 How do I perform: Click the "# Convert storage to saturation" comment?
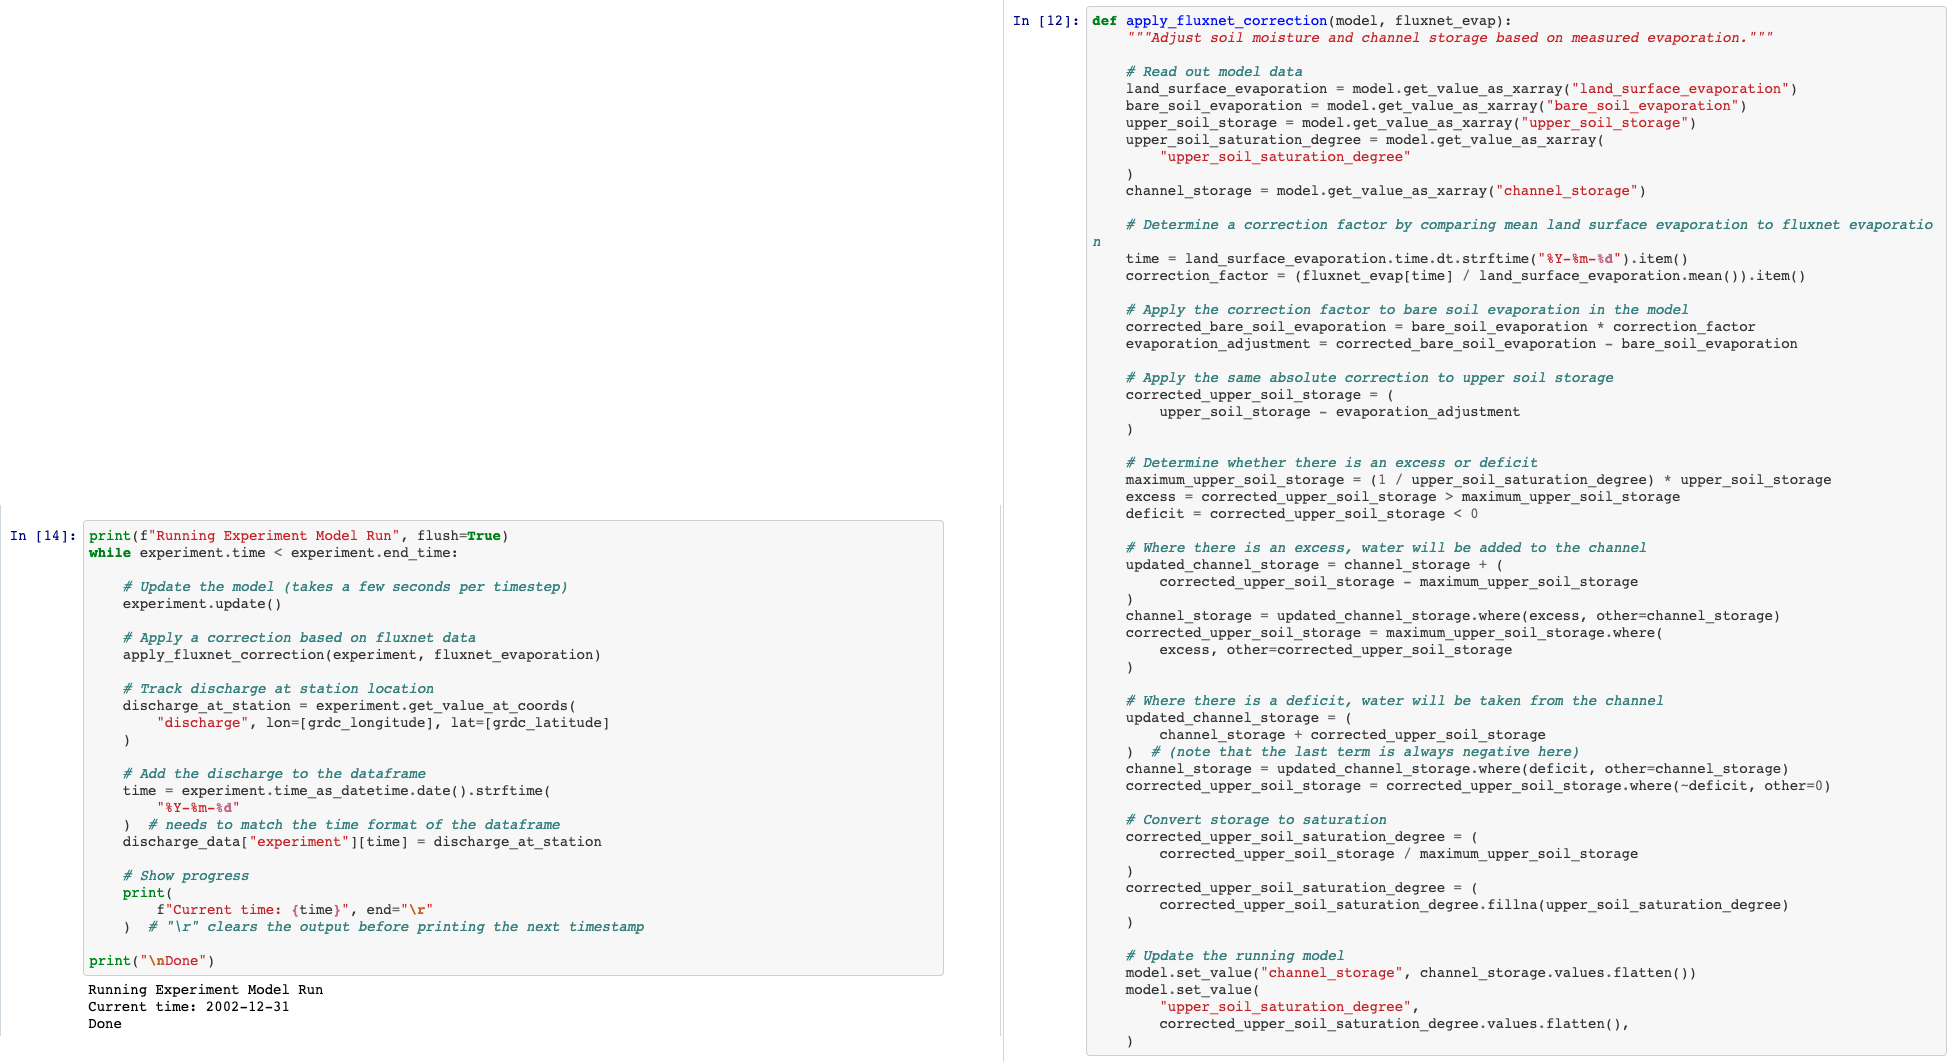pyautogui.click(x=1255, y=820)
